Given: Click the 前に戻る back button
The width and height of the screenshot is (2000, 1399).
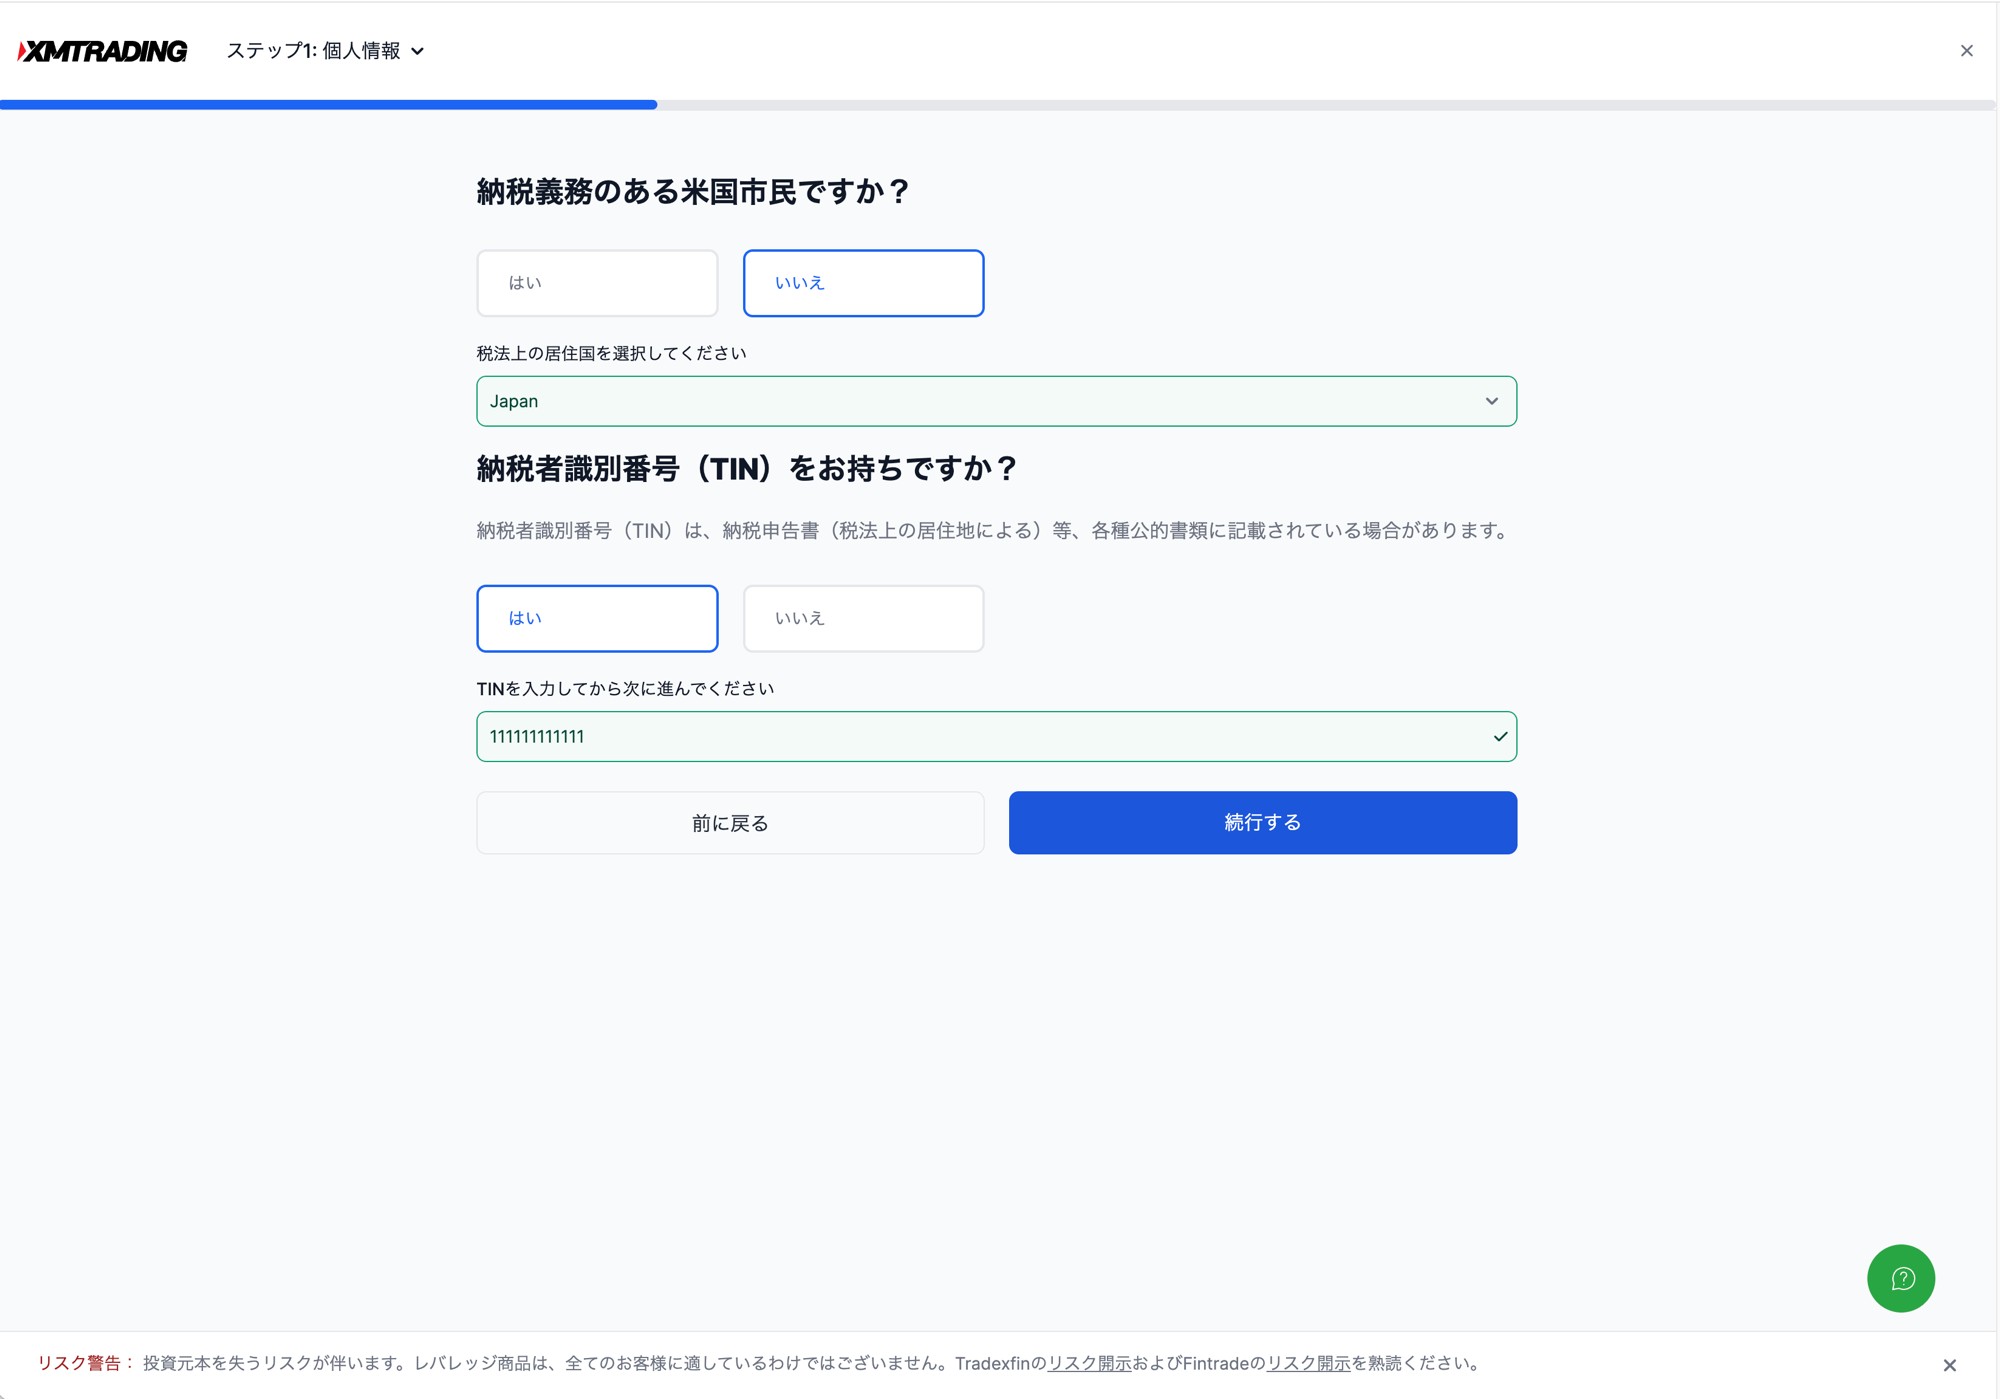Looking at the screenshot, I should coord(730,823).
